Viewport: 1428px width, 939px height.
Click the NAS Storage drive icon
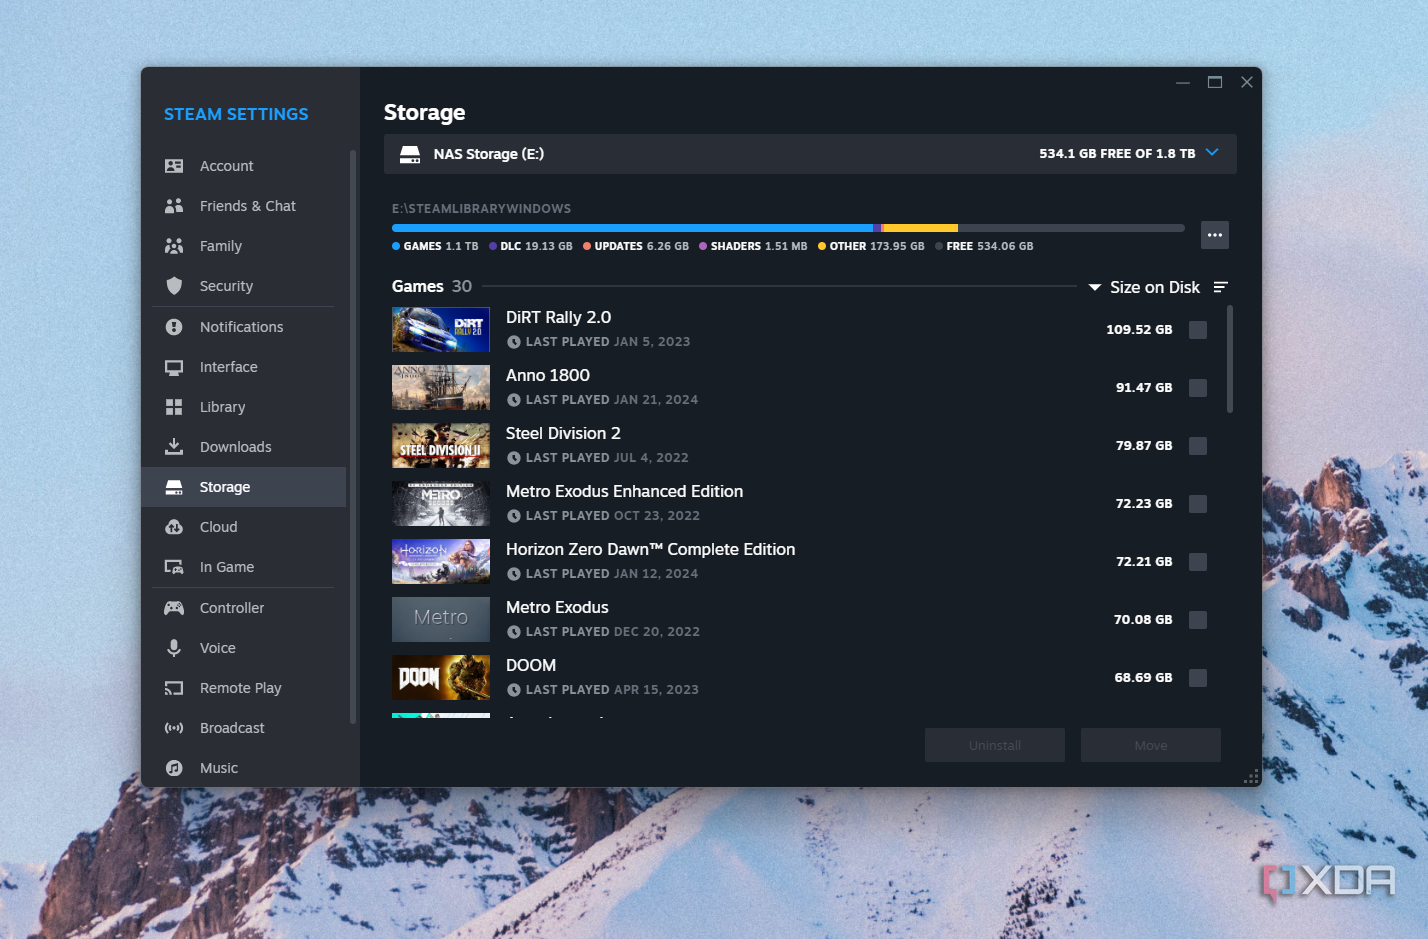click(410, 154)
